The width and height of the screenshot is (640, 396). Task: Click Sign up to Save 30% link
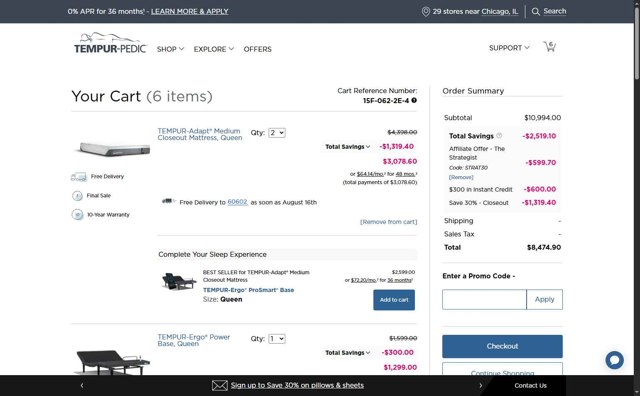[297, 385]
